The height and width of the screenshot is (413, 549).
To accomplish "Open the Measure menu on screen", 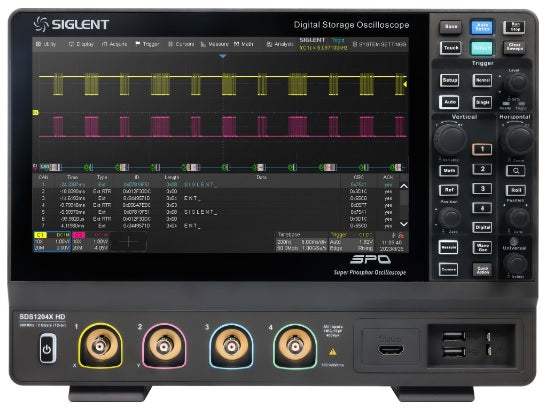I will click(x=214, y=44).
